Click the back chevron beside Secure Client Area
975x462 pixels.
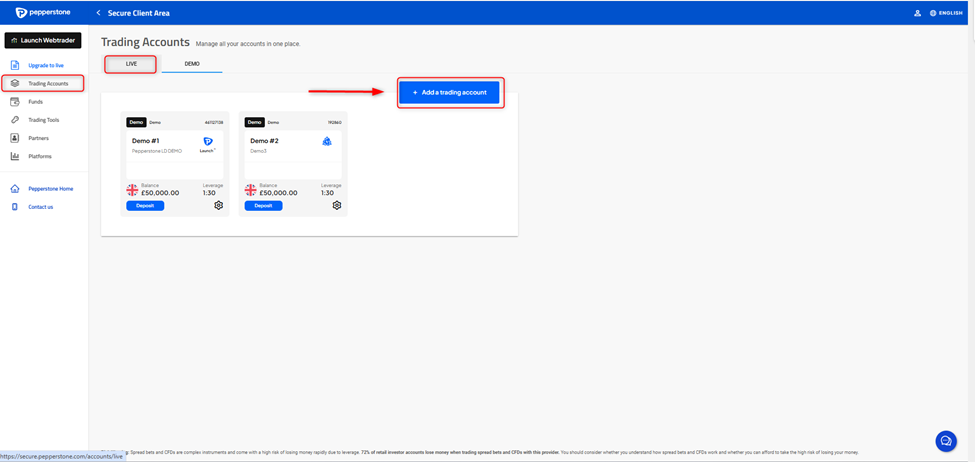[x=98, y=13]
